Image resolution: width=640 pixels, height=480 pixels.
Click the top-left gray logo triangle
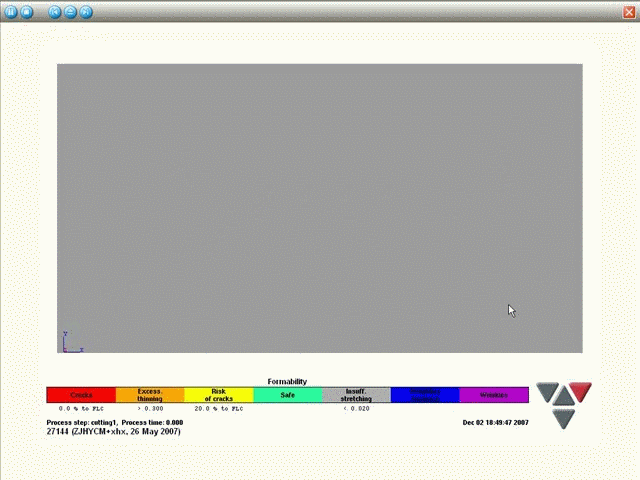click(547, 391)
